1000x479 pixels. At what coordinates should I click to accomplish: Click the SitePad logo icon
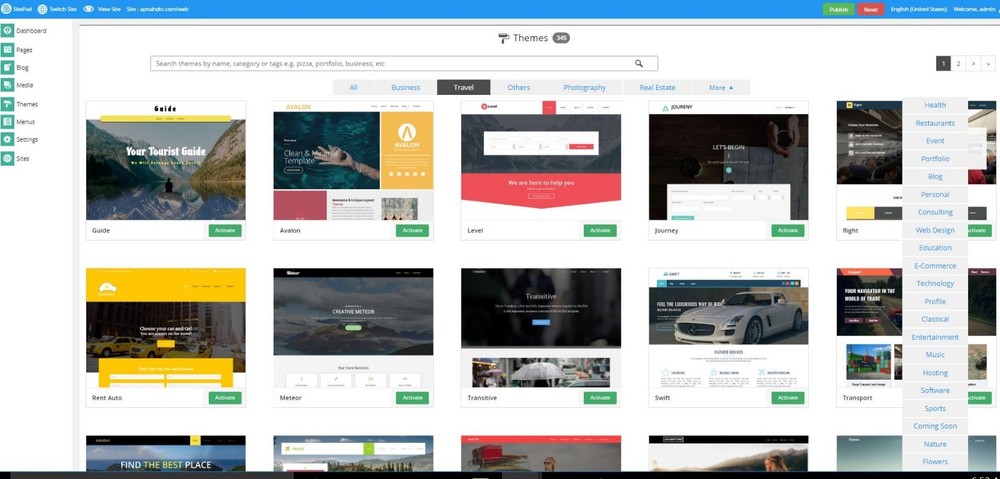[6, 9]
